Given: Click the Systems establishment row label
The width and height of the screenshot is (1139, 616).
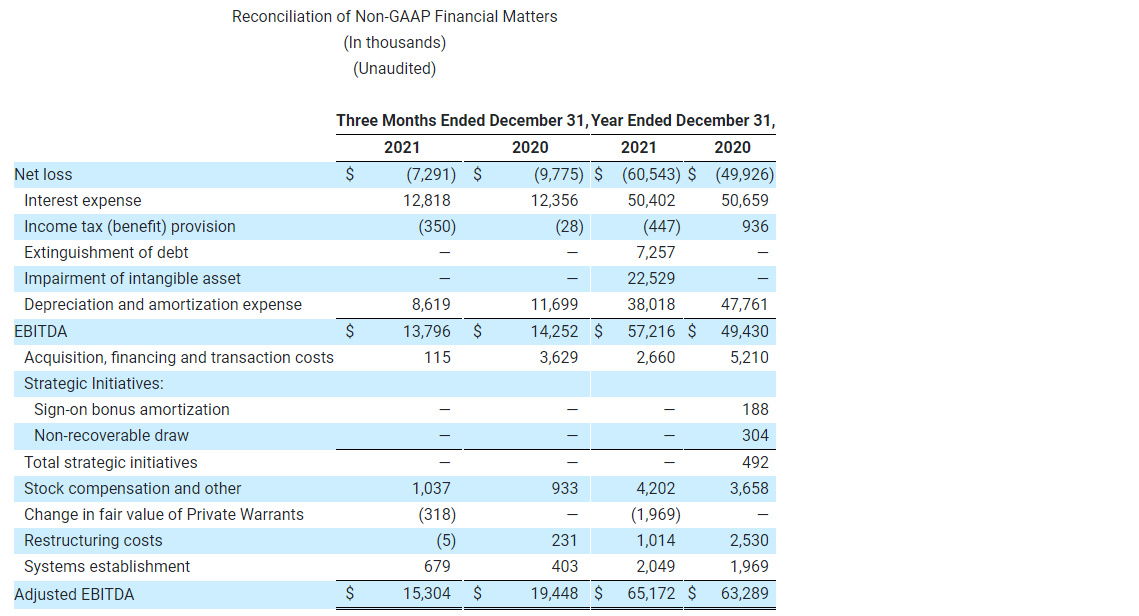Looking at the screenshot, I should click(x=106, y=566).
